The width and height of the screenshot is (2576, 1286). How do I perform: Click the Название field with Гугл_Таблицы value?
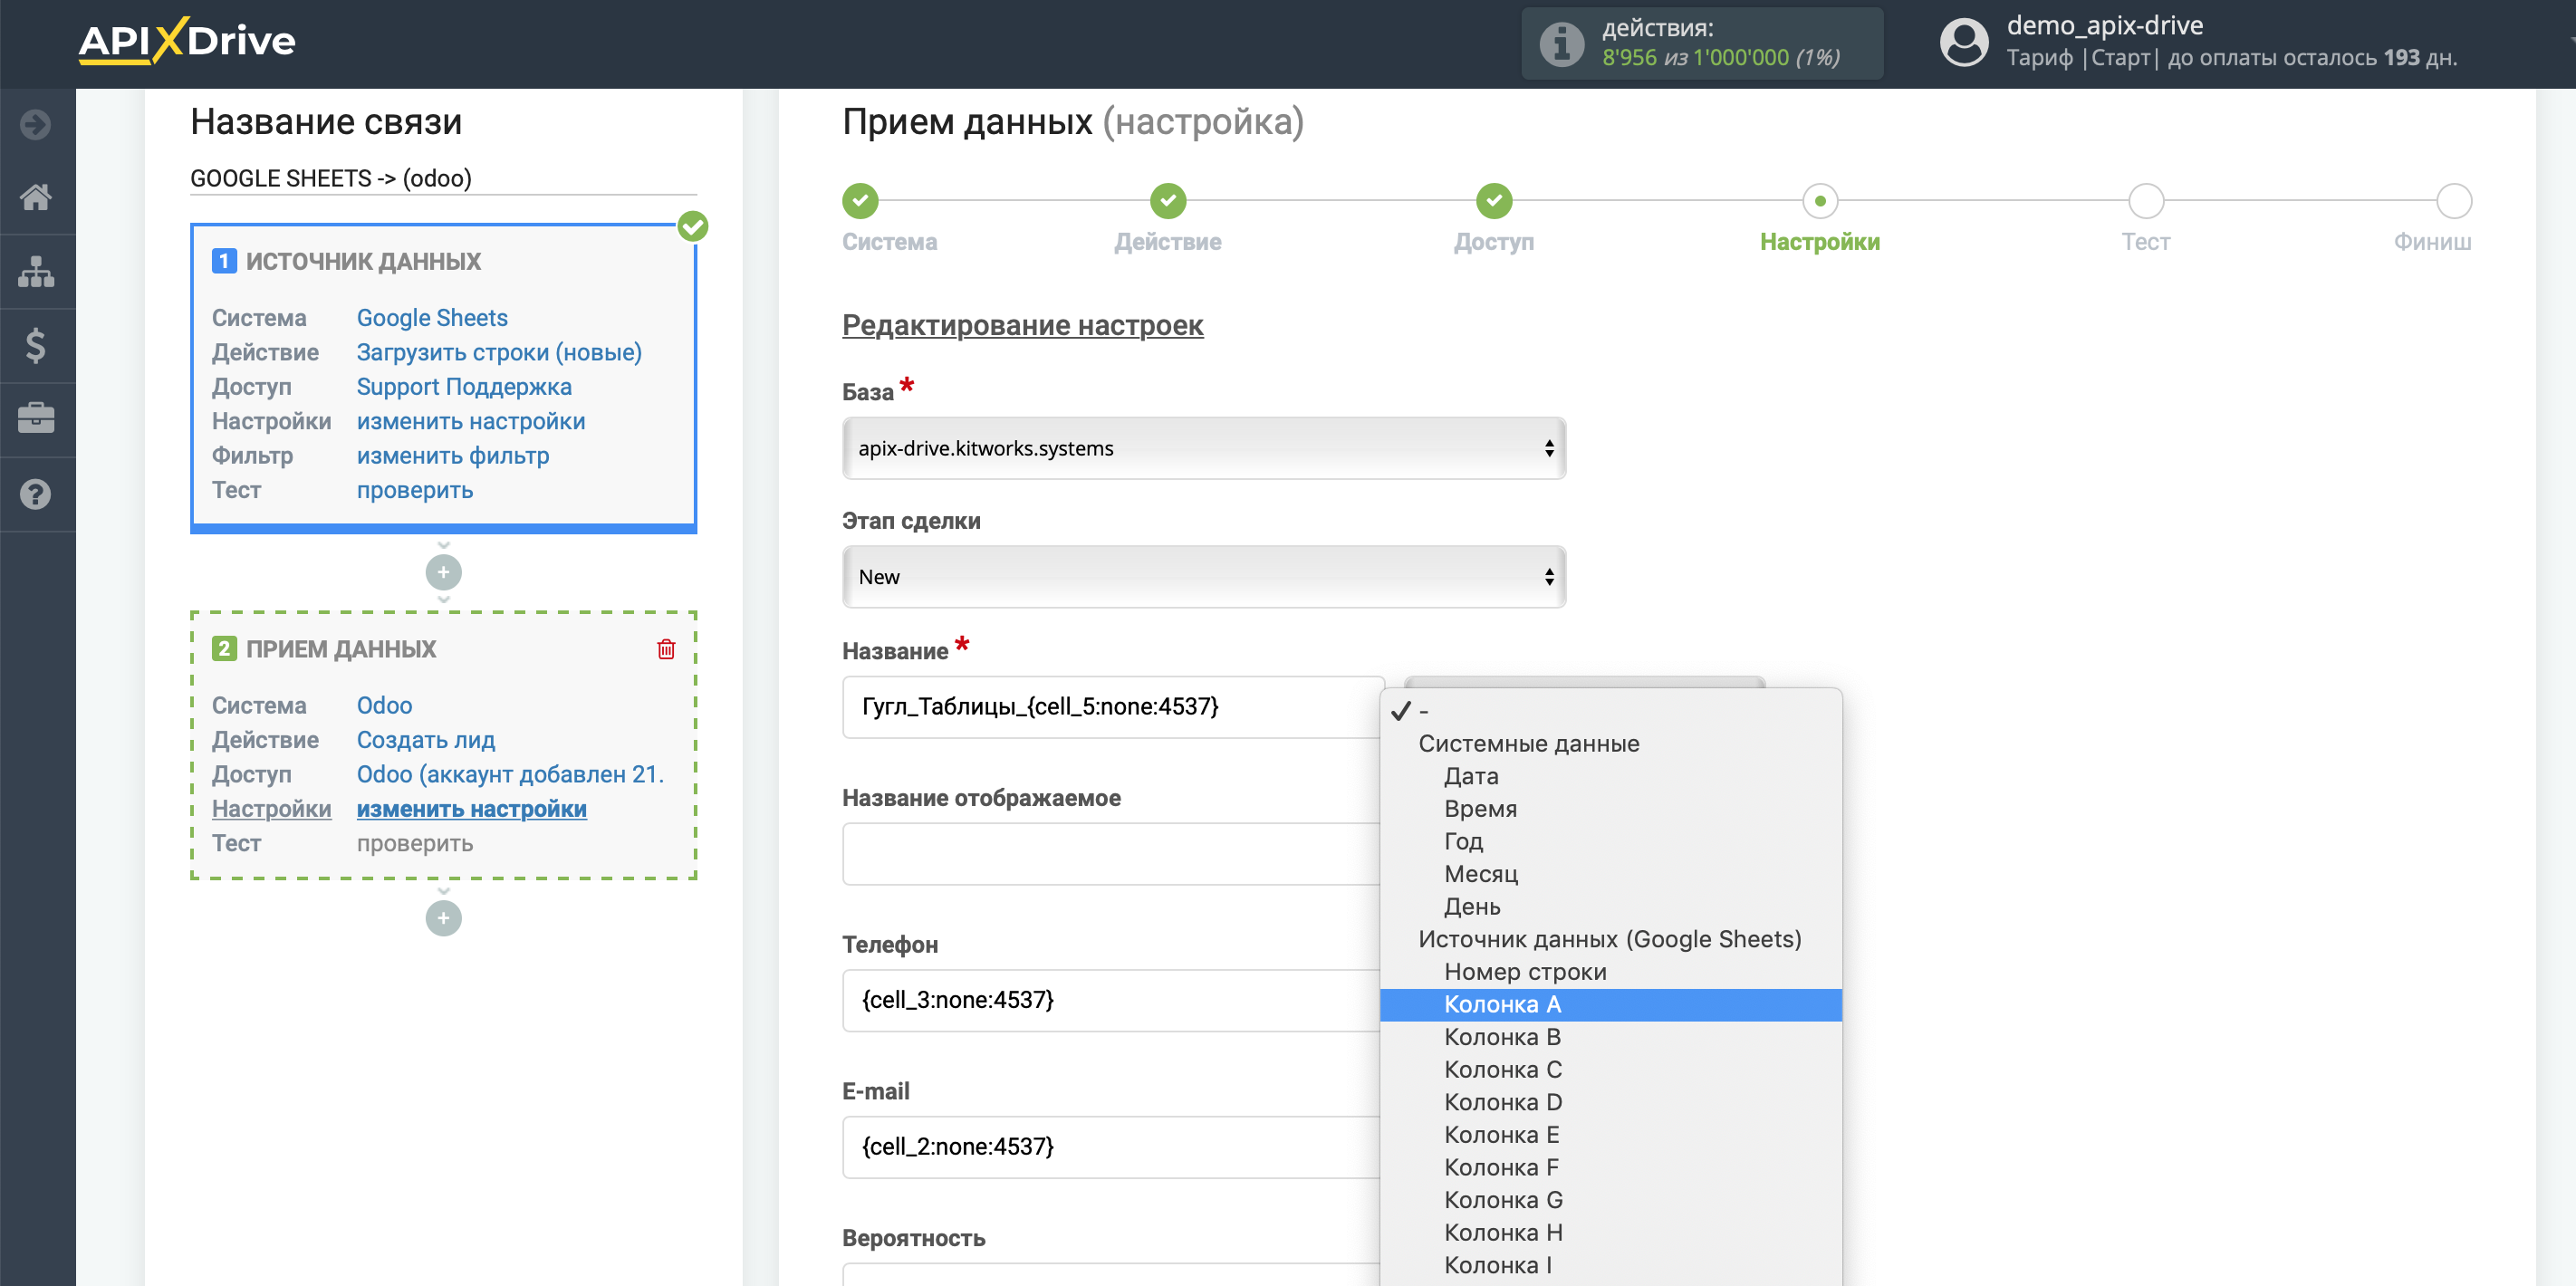pos(1113,707)
